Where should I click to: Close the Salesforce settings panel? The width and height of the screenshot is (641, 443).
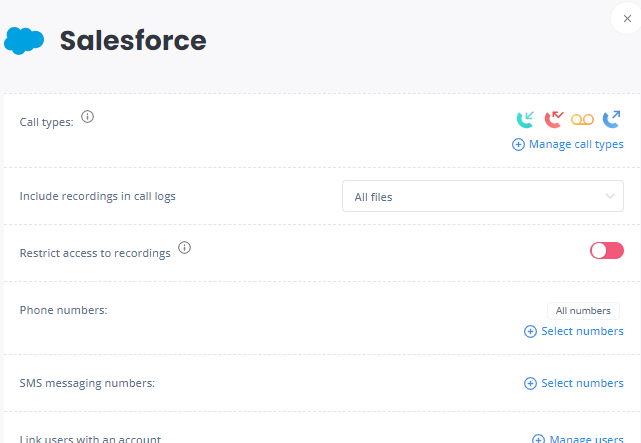click(627, 18)
